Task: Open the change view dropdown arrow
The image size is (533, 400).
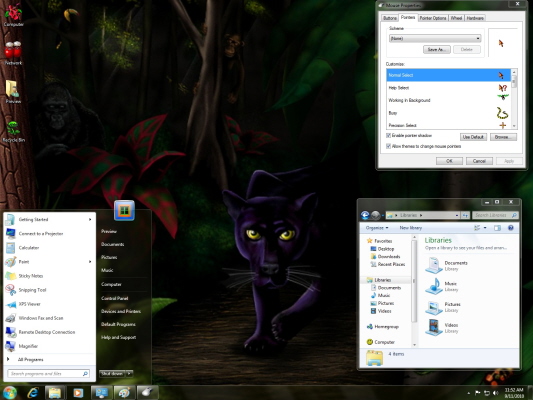Action: pos(485,228)
